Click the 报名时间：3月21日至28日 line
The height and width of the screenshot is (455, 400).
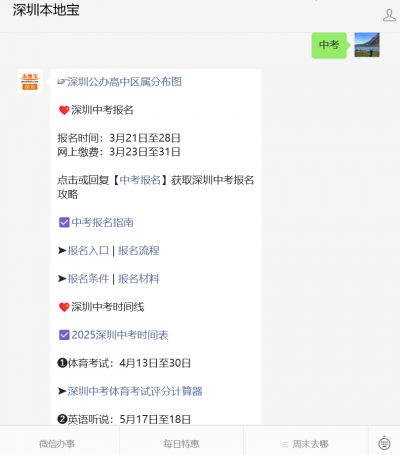tap(119, 138)
